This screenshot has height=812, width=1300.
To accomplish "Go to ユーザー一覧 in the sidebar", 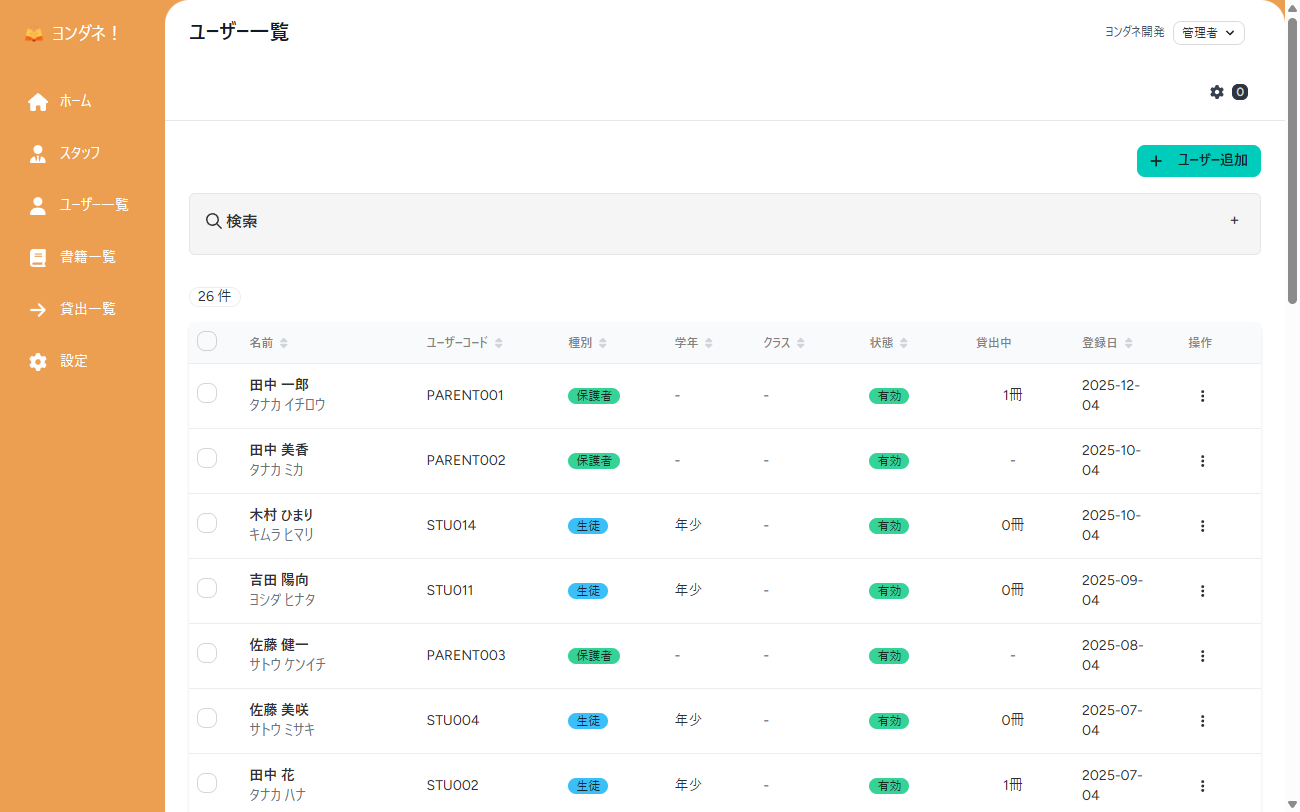I will tap(93, 205).
